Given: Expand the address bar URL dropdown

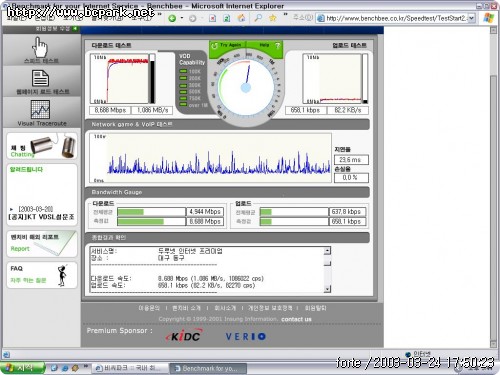Looking at the screenshot, I should coord(471,18).
